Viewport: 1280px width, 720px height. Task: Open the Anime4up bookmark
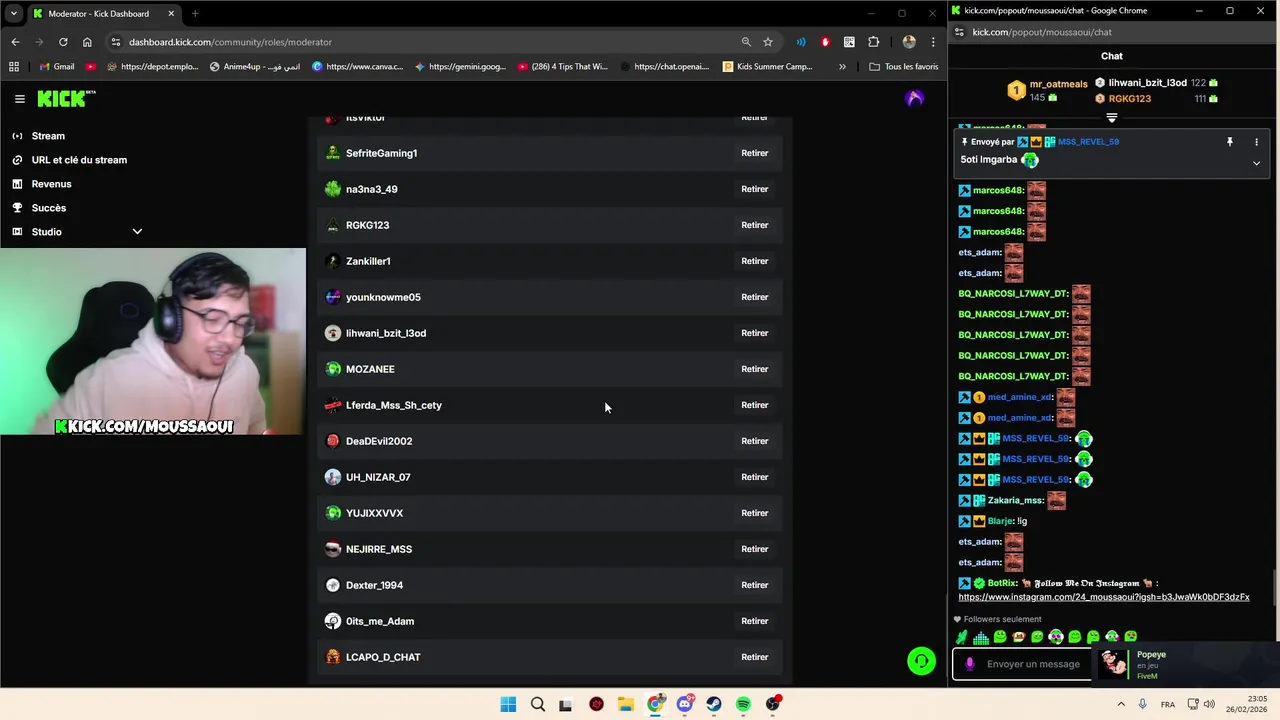click(255, 67)
